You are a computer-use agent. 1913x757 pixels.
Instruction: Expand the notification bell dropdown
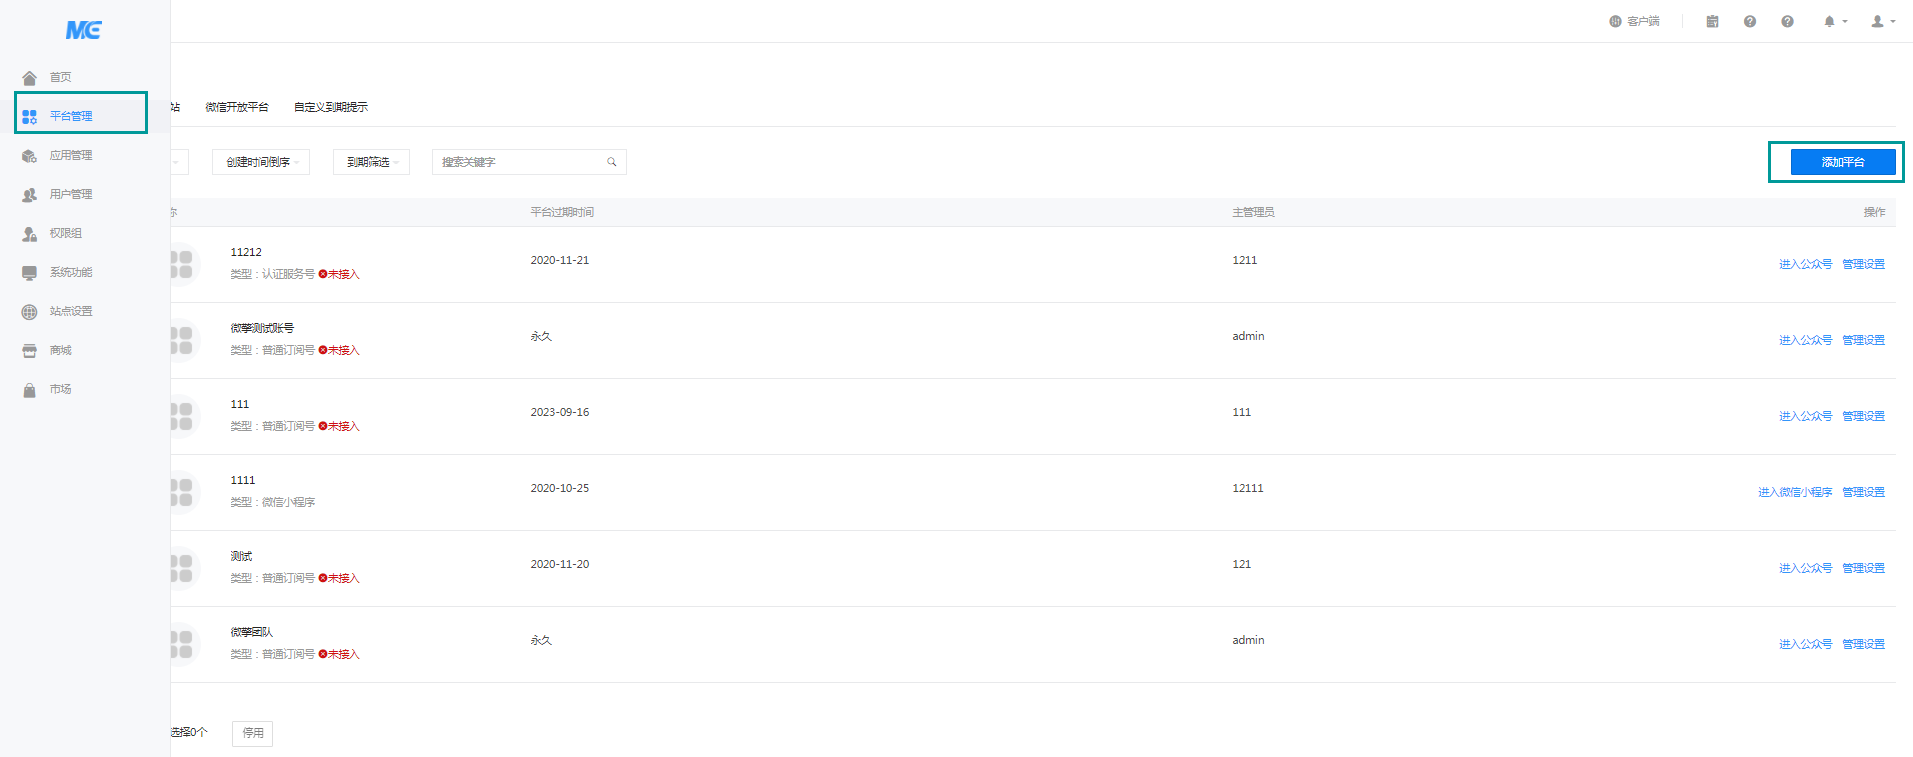tap(1833, 21)
